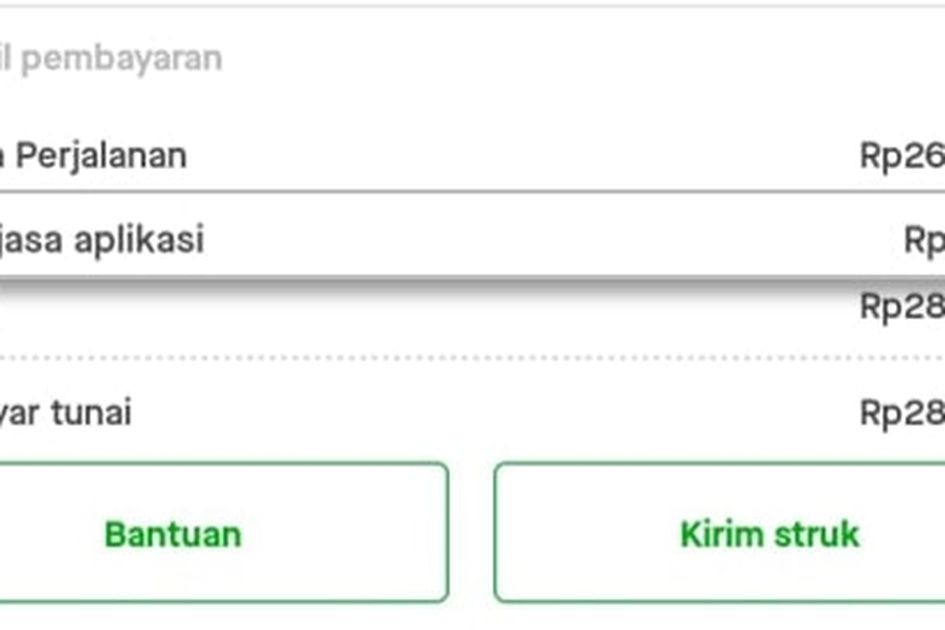Tap the Bantuan help button
Viewport: 945px width, 630px height.
[x=172, y=534]
